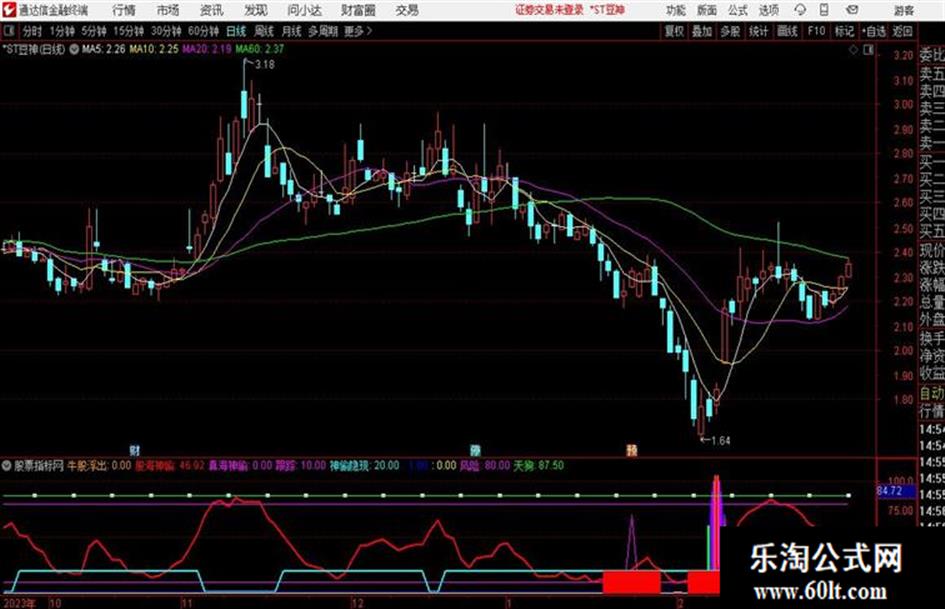
Task: Switch to the 月线 monthly tab
Action: (292, 31)
